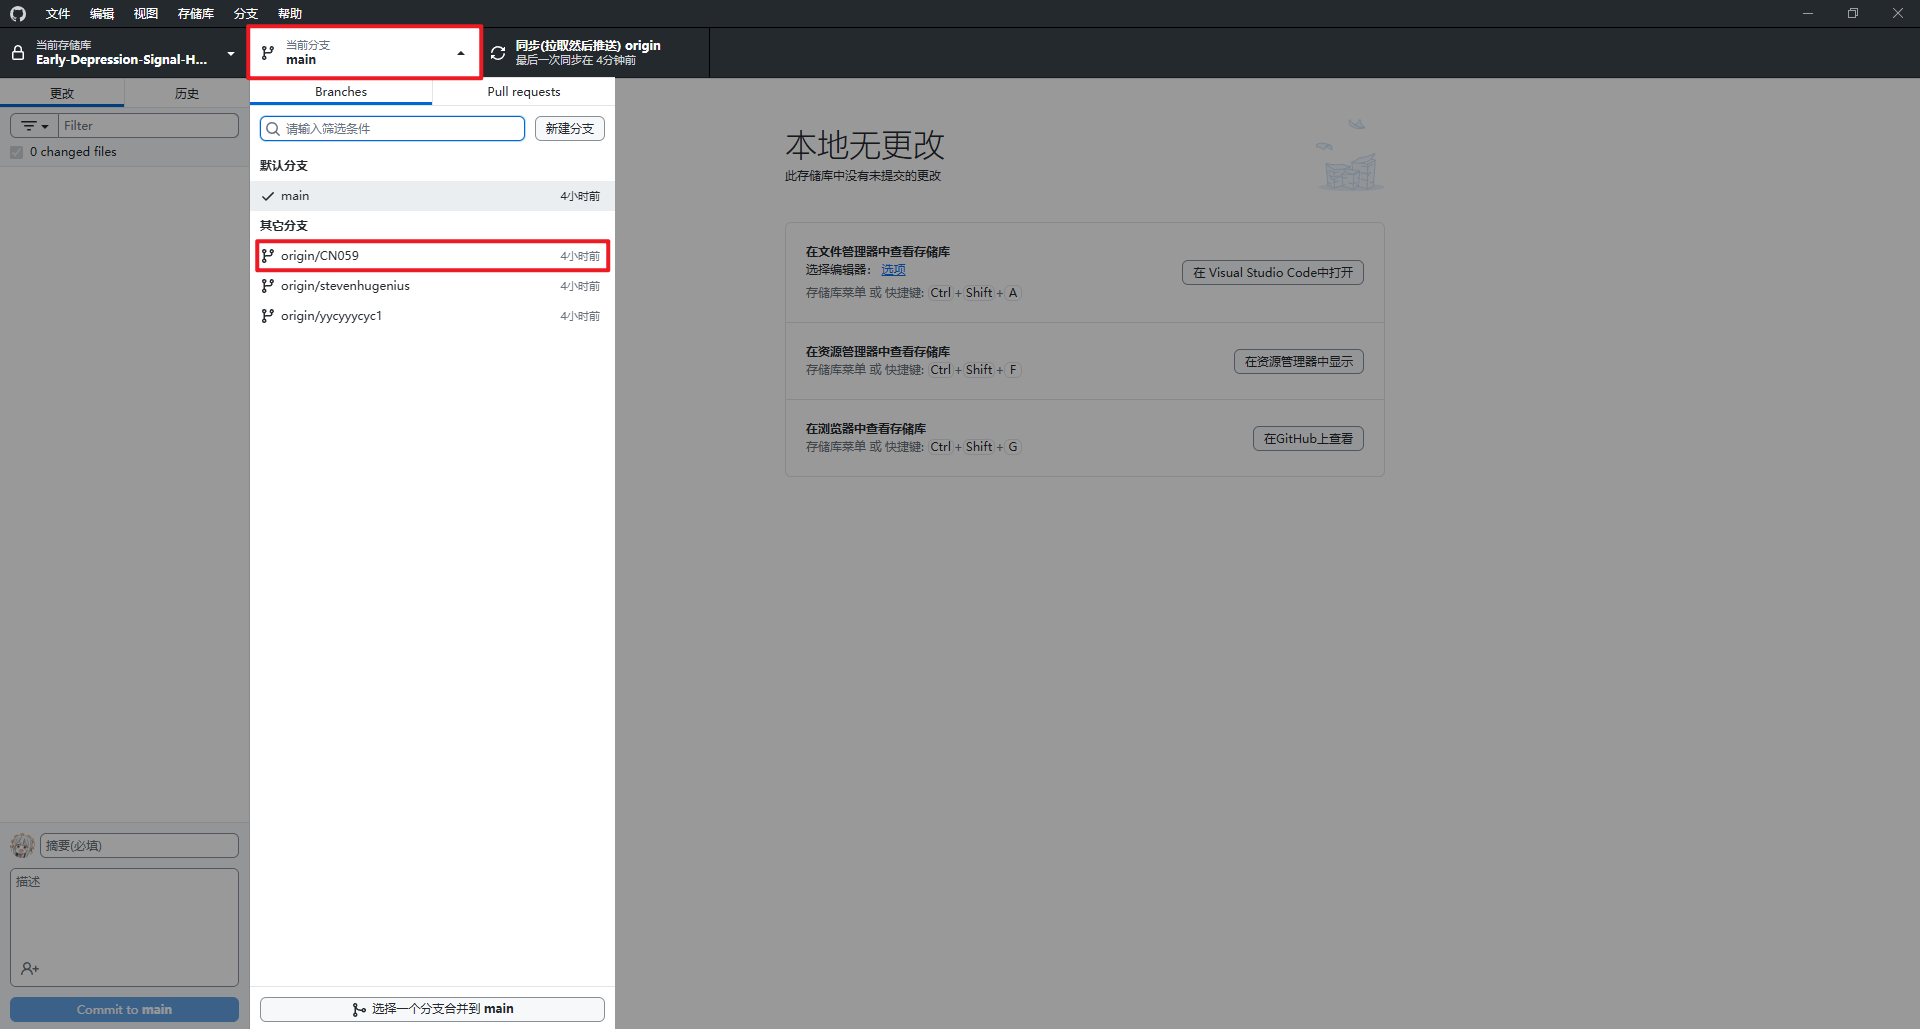Click the branch icon next to origin/yycyyycyc1
The width and height of the screenshot is (1920, 1029).
click(x=268, y=316)
